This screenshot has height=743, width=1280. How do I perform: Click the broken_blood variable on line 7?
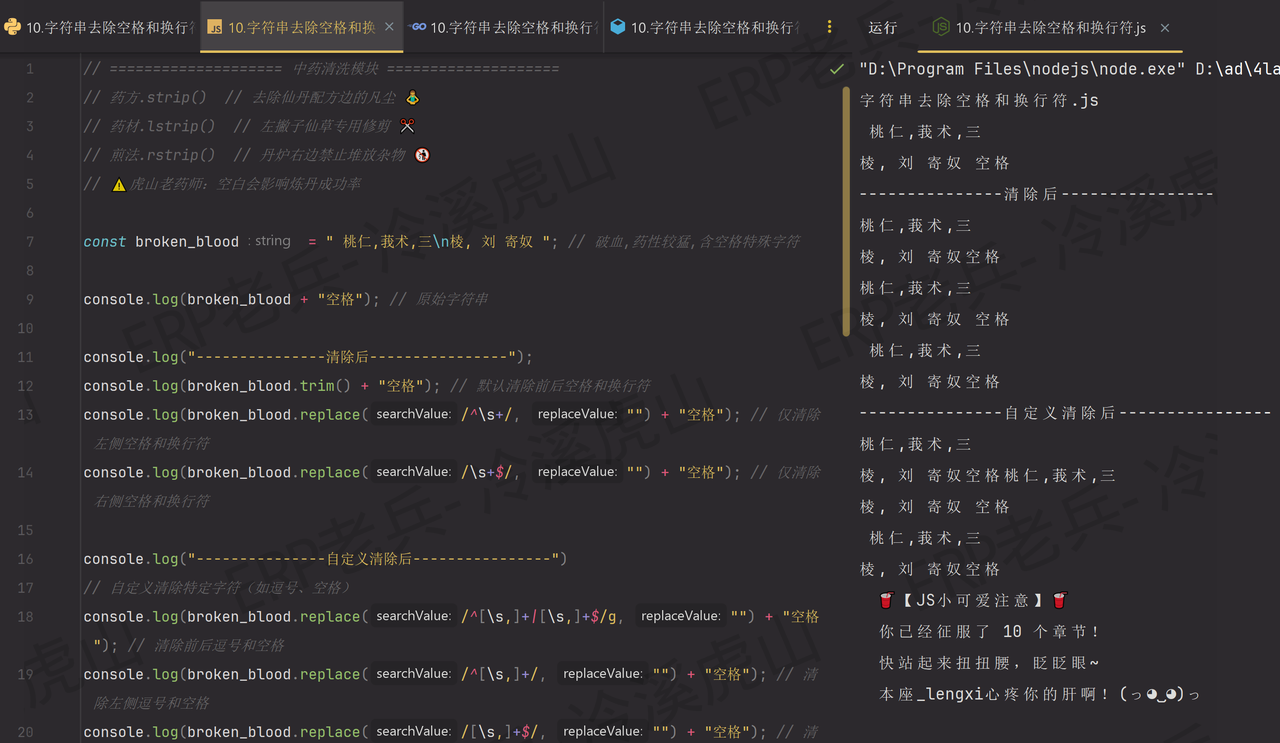tap(186, 241)
